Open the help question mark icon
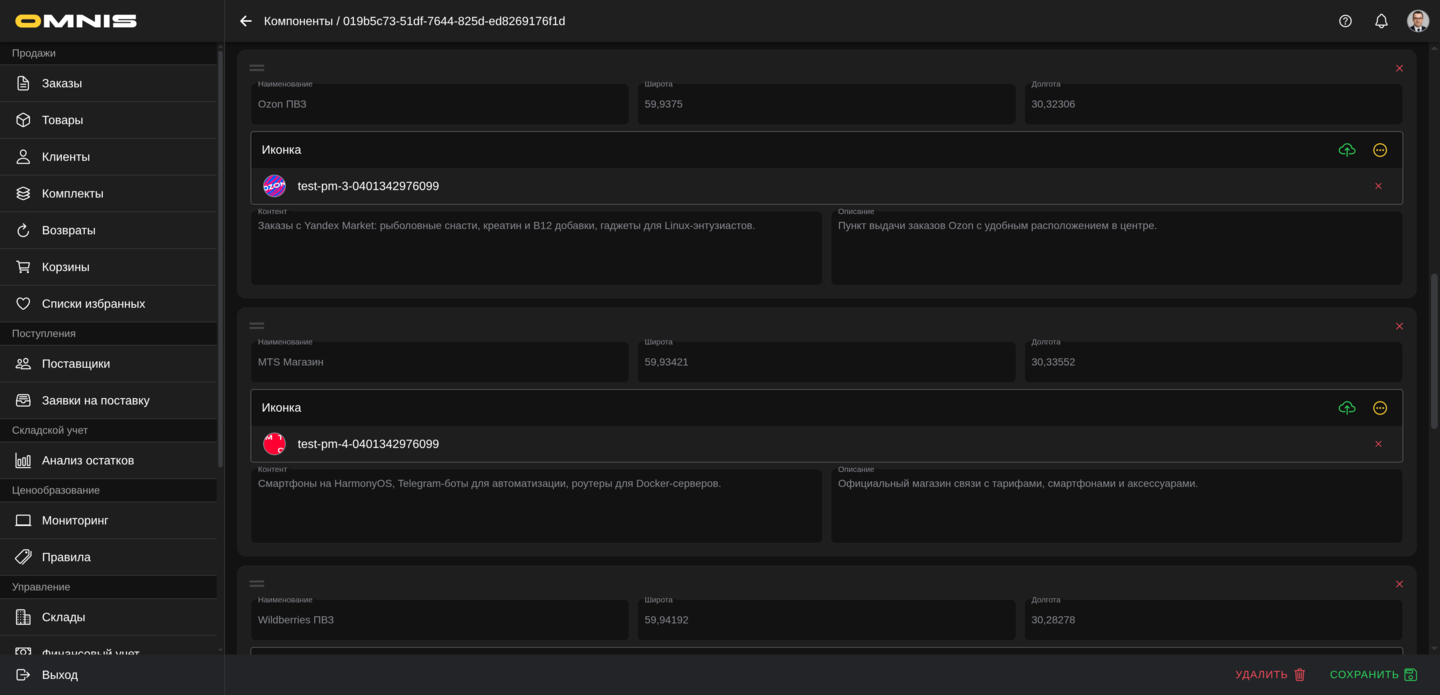 tap(1345, 21)
